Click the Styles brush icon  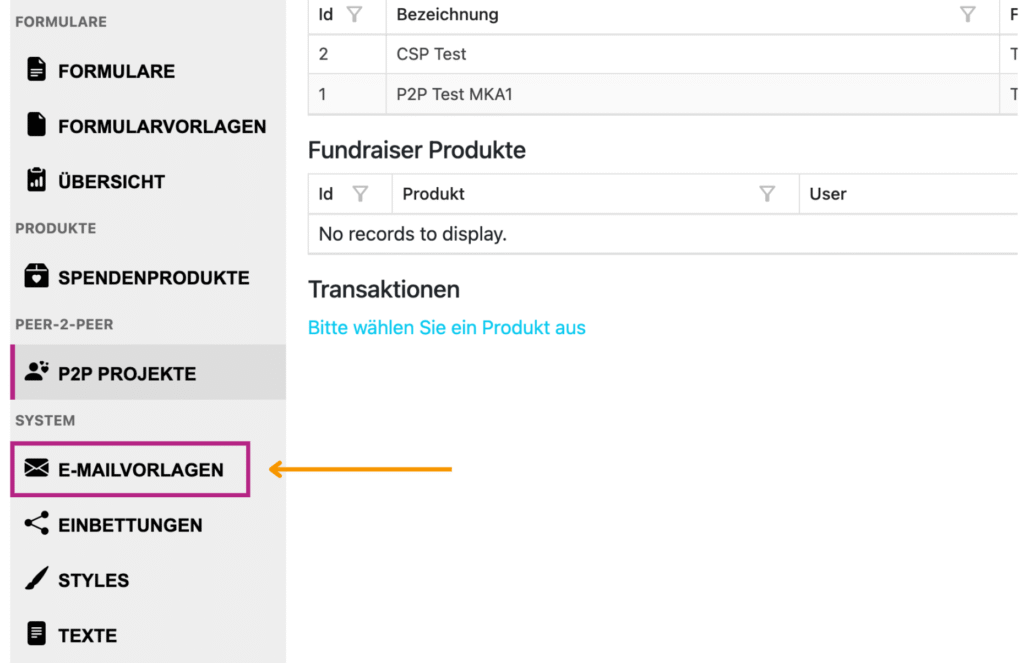37,579
